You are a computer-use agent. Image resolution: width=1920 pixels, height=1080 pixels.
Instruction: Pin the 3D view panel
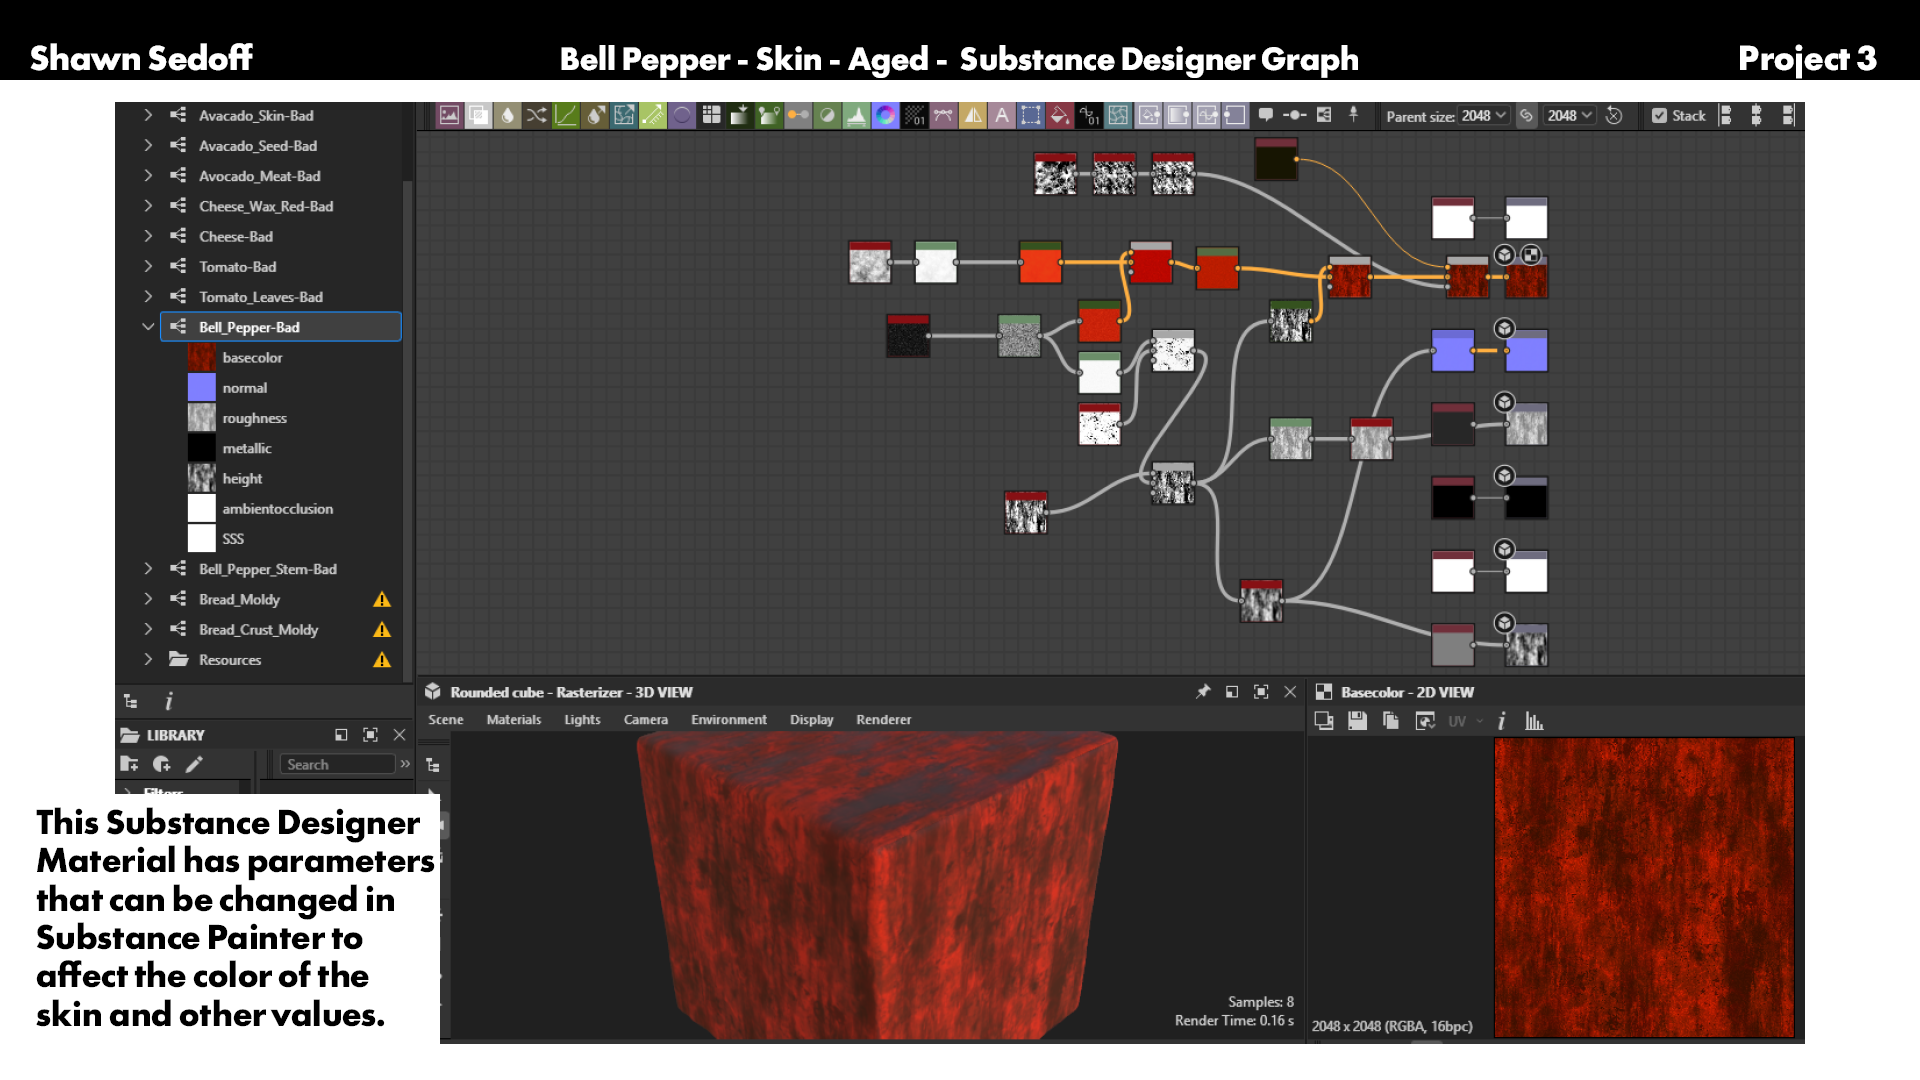[x=1203, y=692]
